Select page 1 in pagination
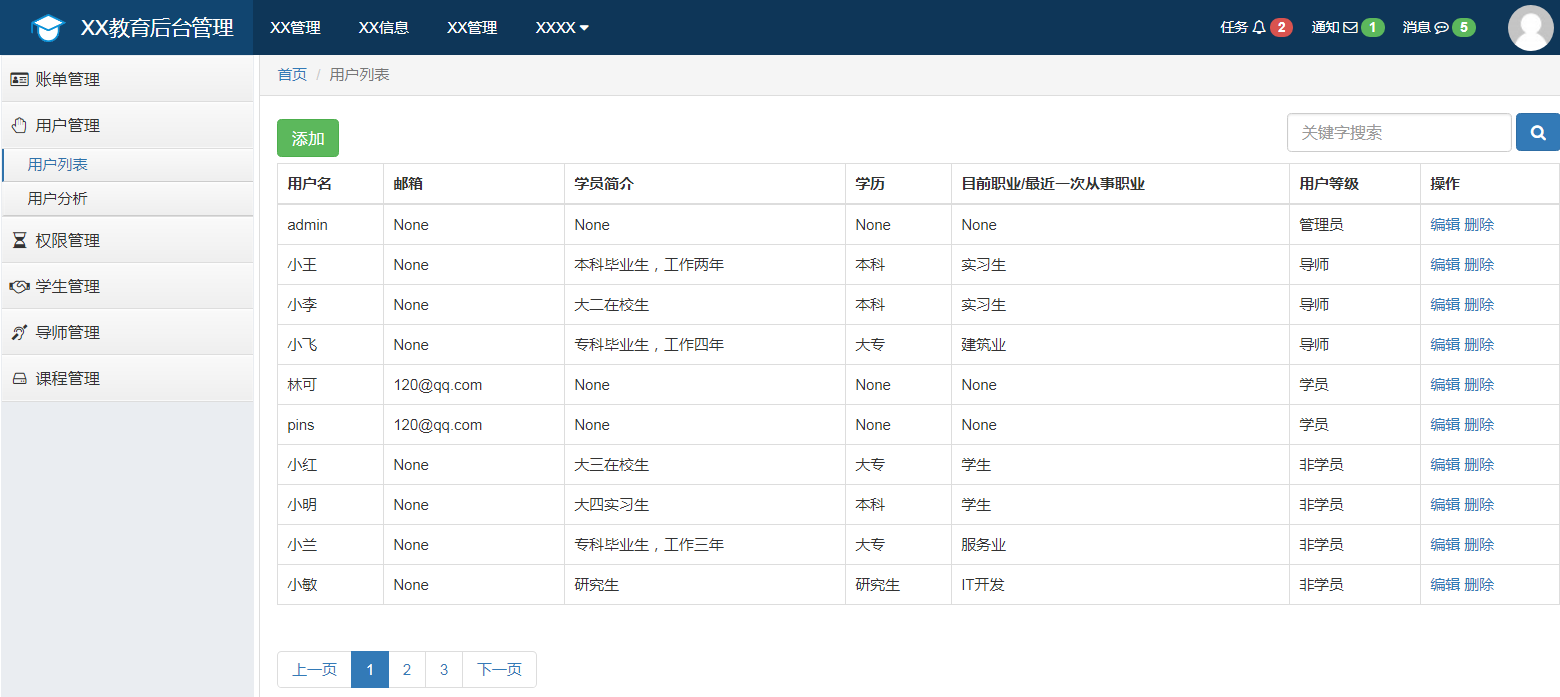 [370, 669]
